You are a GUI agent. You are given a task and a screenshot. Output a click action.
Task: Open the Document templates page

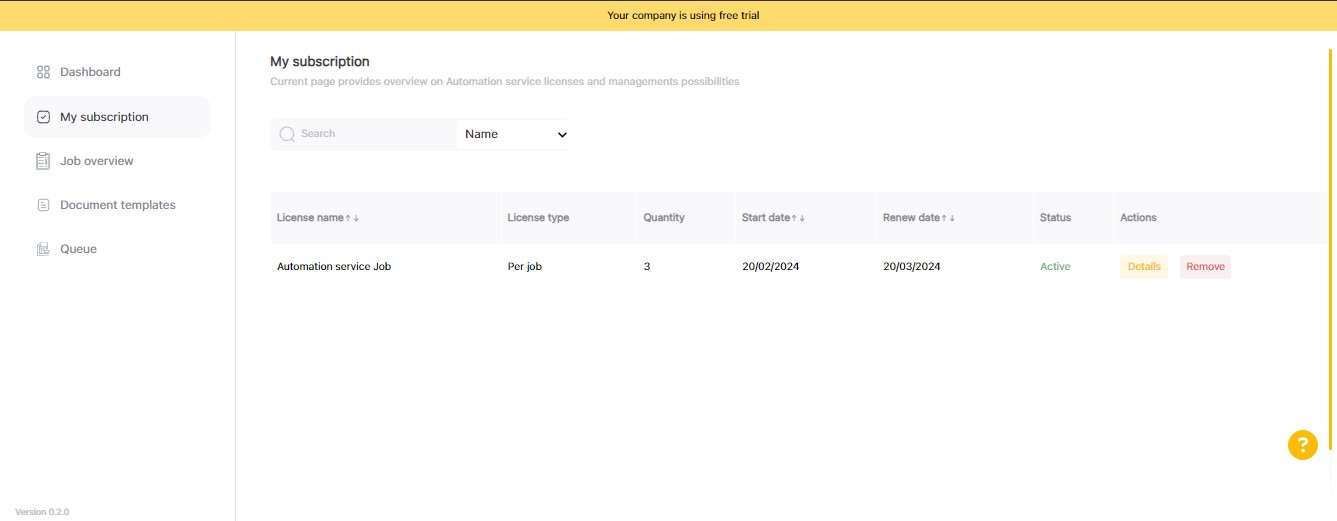point(117,205)
